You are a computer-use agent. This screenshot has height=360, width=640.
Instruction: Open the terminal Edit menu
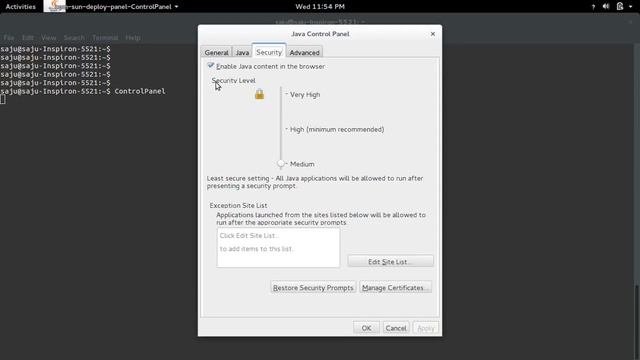tap(28, 38)
